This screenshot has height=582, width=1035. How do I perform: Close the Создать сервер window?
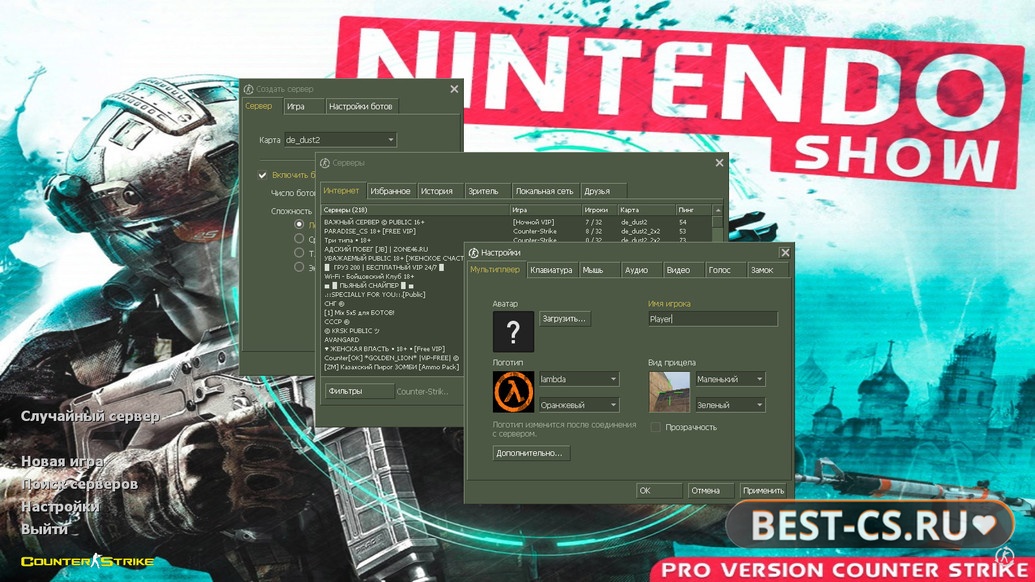pyautogui.click(x=454, y=89)
